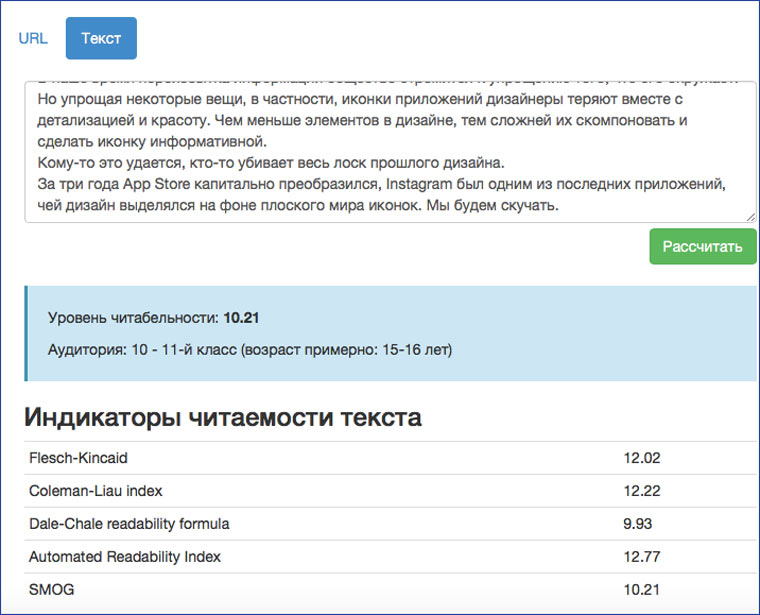Click the Flesch-Kincaid value 12.02
Viewport: 760px width, 615px height.
[x=642, y=458]
